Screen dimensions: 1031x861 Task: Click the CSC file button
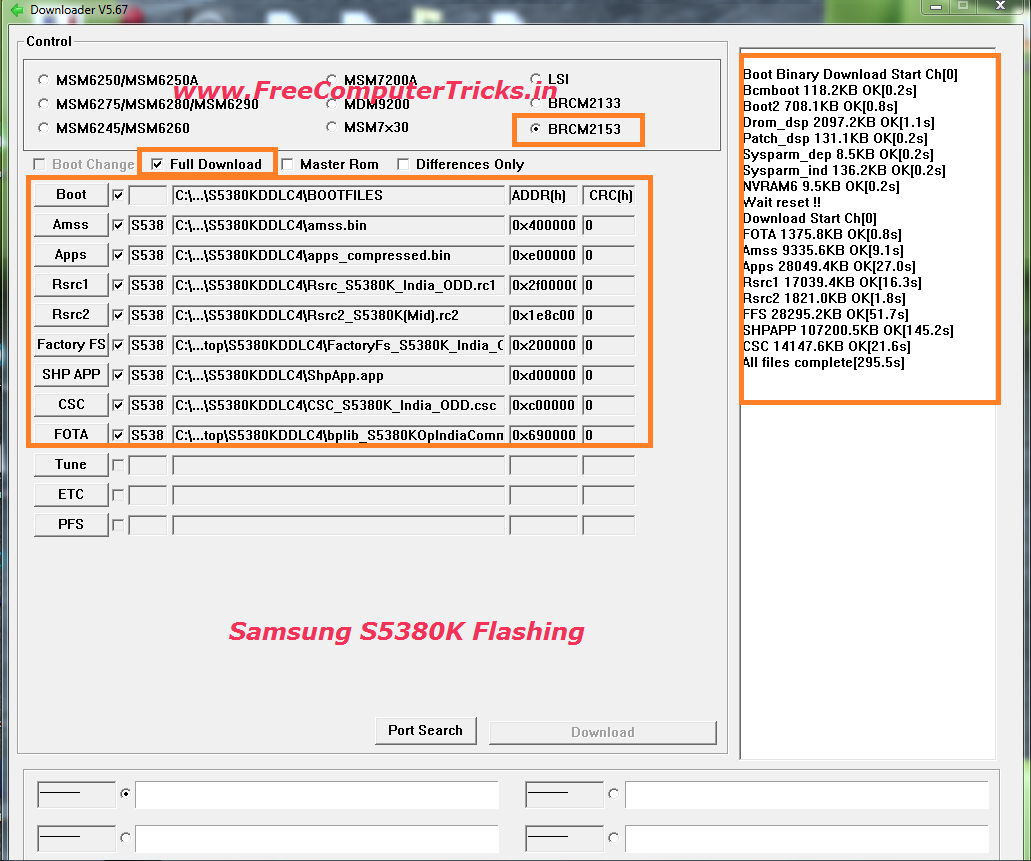[x=71, y=405]
